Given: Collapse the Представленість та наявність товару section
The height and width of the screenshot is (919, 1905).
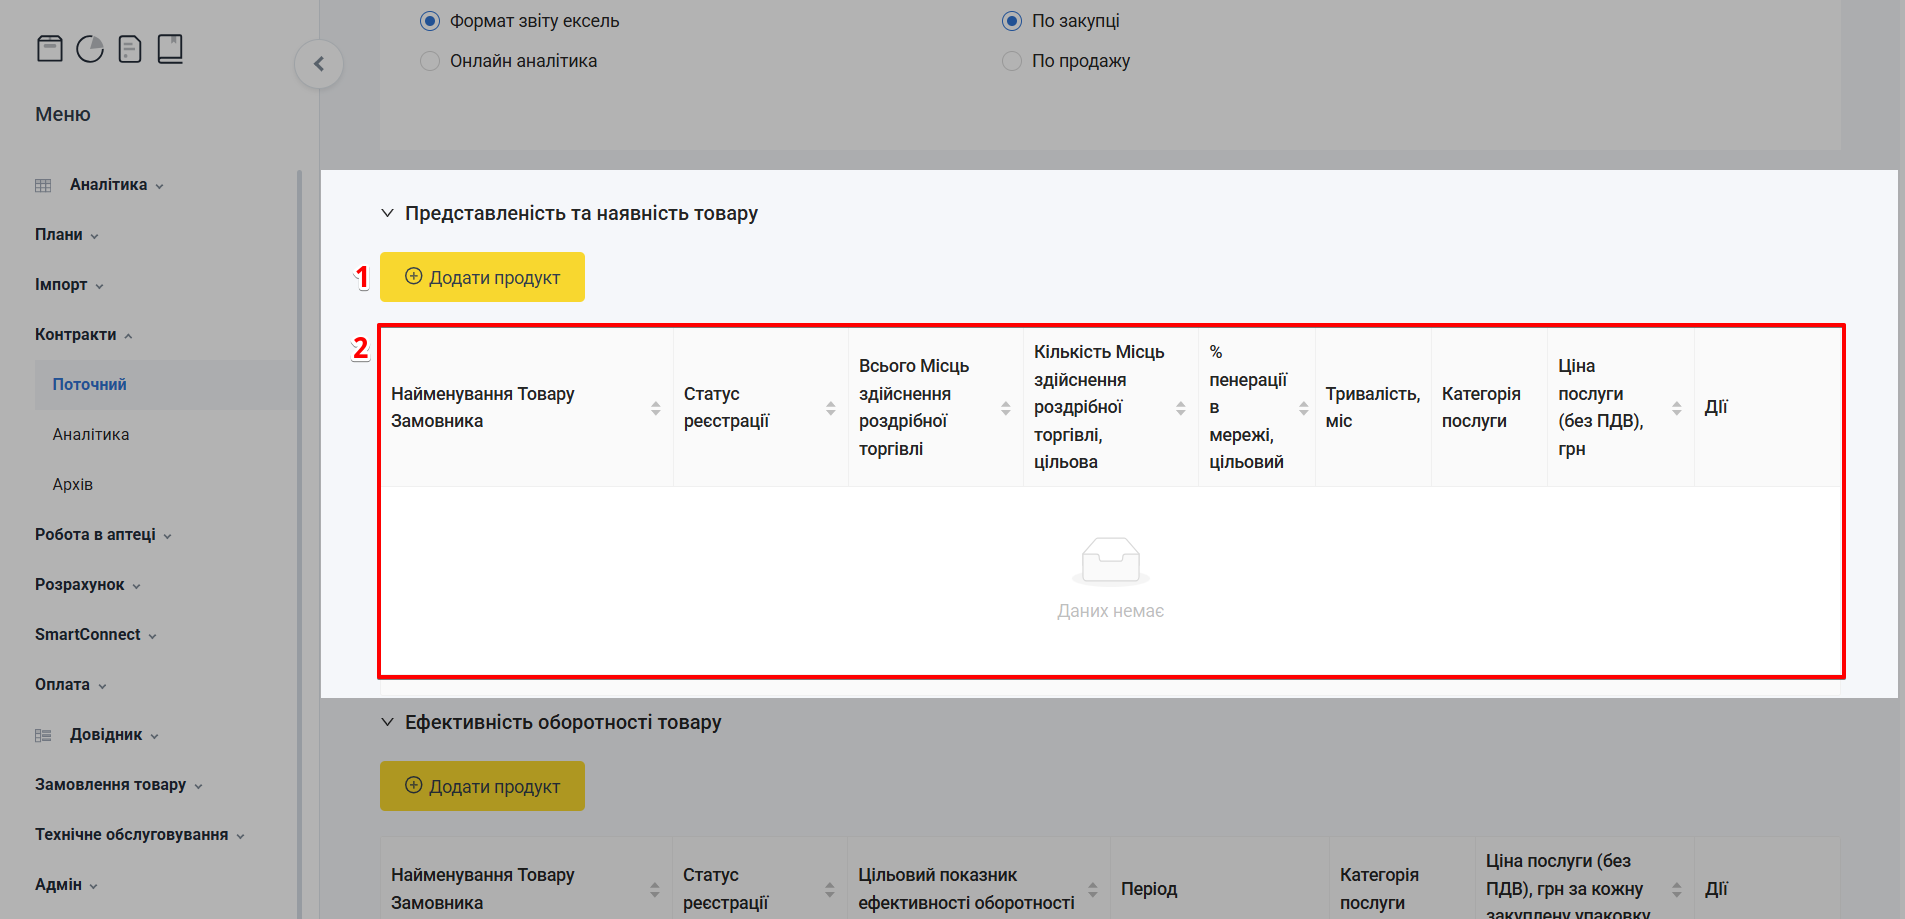Looking at the screenshot, I should click(x=387, y=213).
